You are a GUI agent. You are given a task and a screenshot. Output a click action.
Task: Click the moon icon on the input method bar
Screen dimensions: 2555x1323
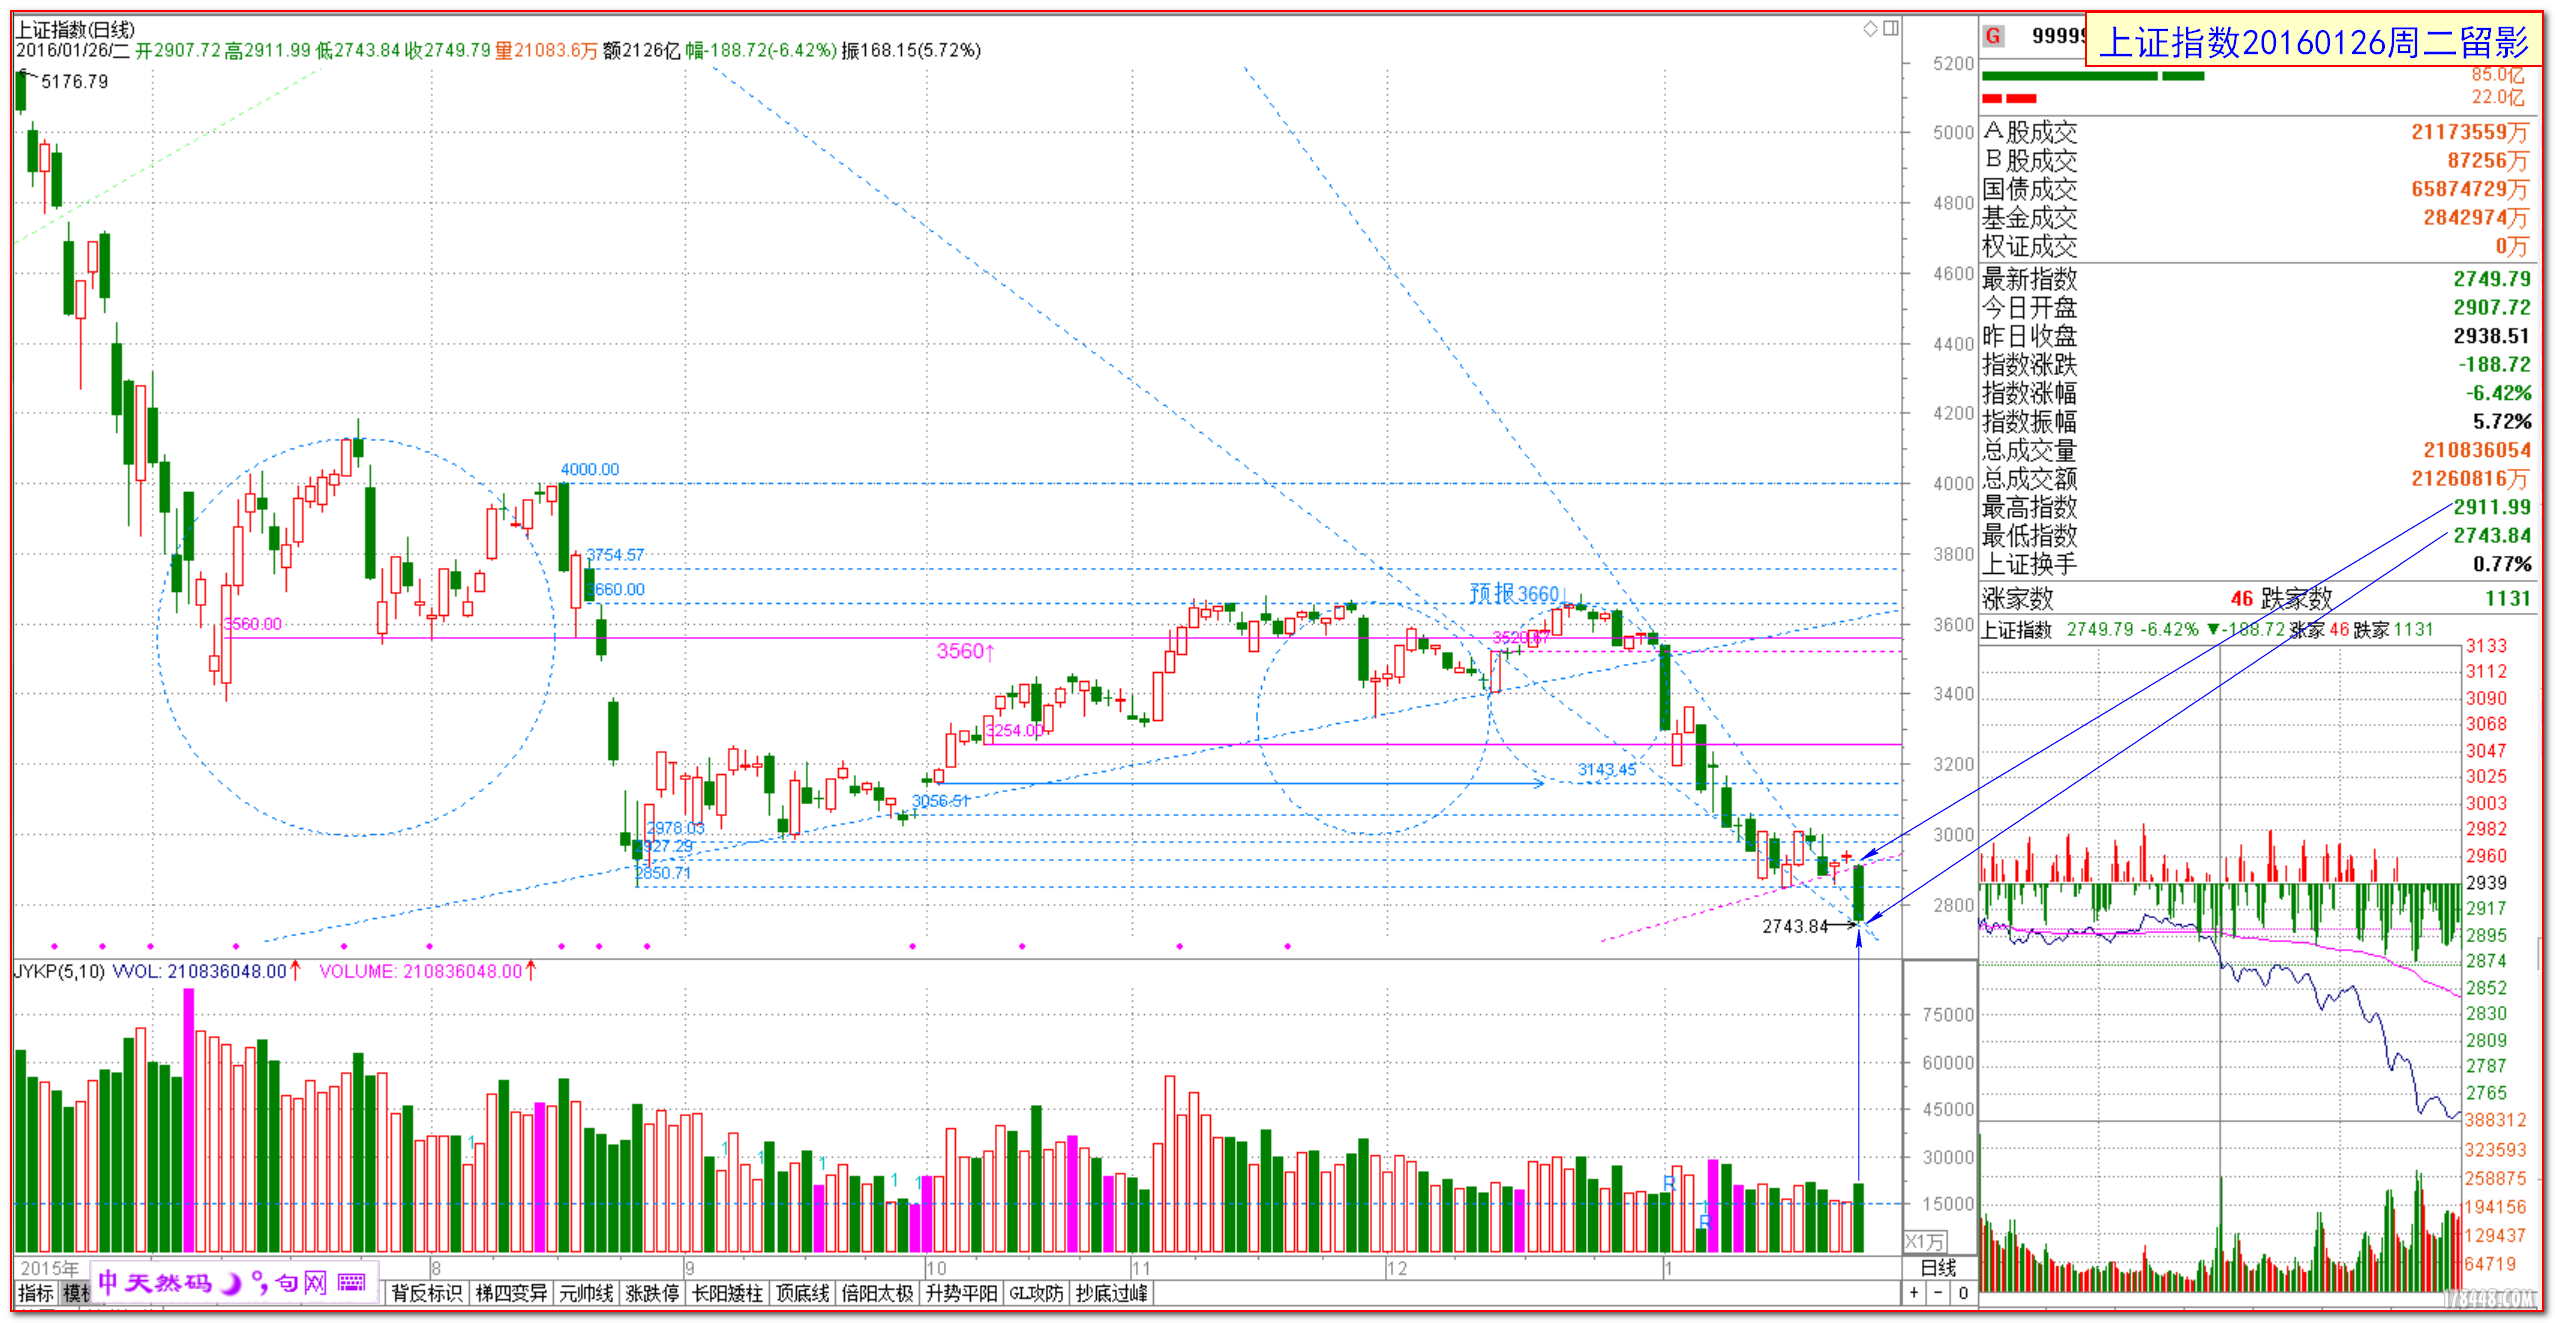[232, 1283]
